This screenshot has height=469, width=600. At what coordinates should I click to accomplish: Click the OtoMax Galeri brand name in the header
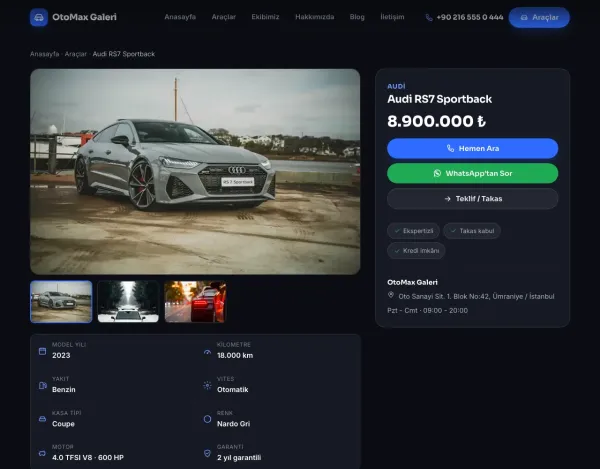click(84, 17)
